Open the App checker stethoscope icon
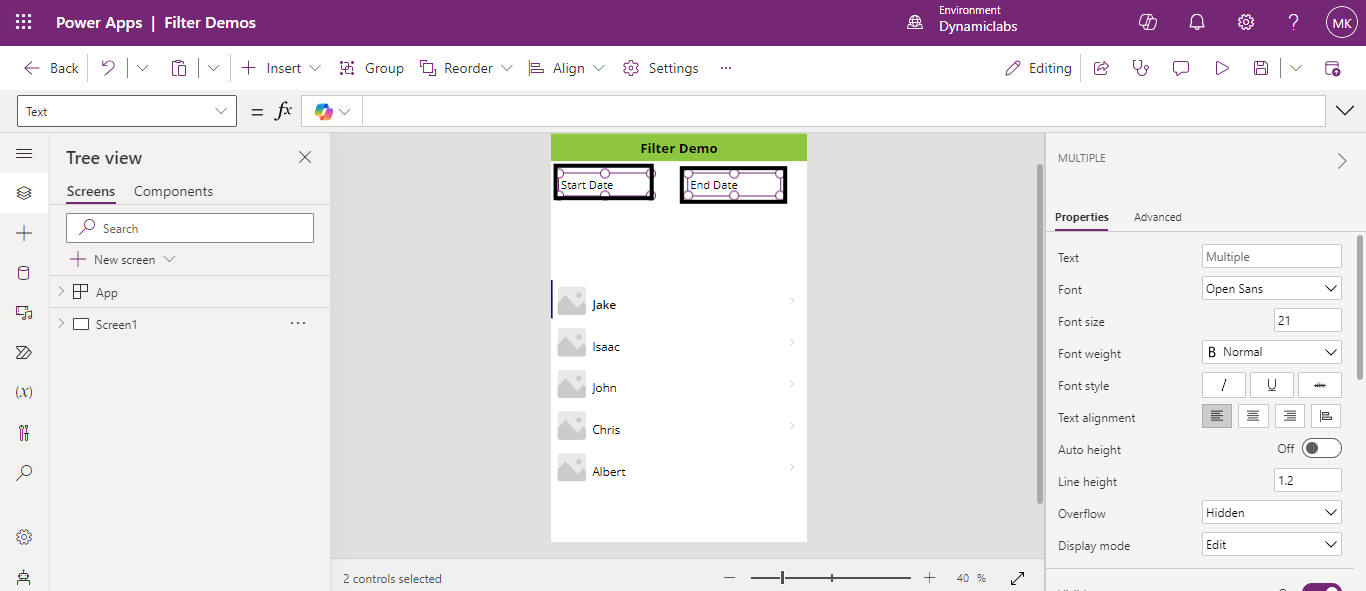Screen dimensions: 1366x591 click(1140, 68)
